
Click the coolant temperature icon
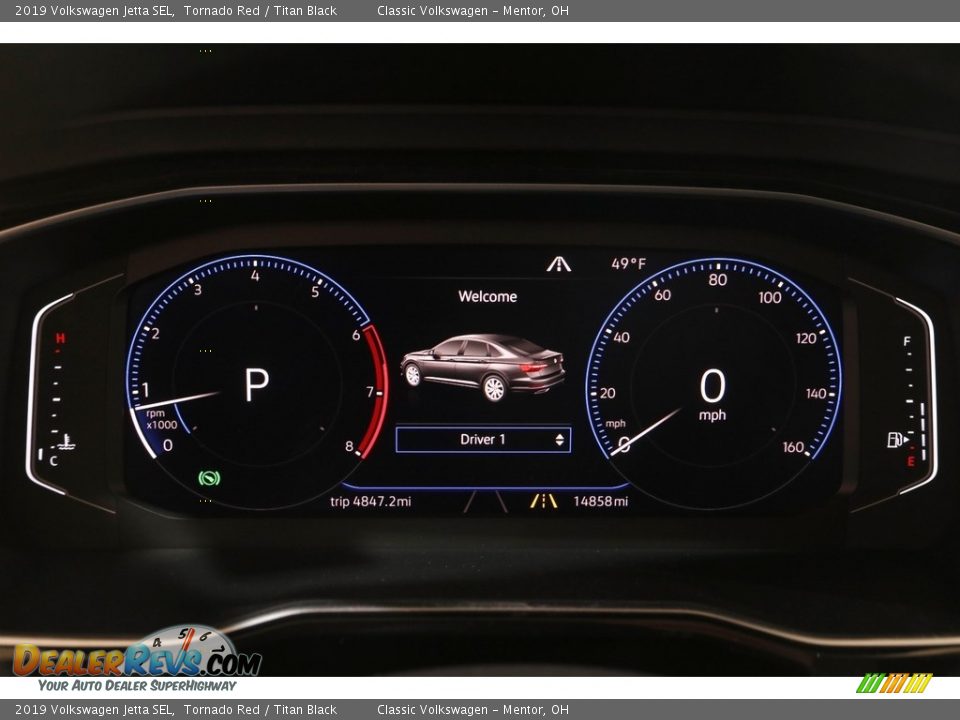pyautogui.click(x=67, y=440)
